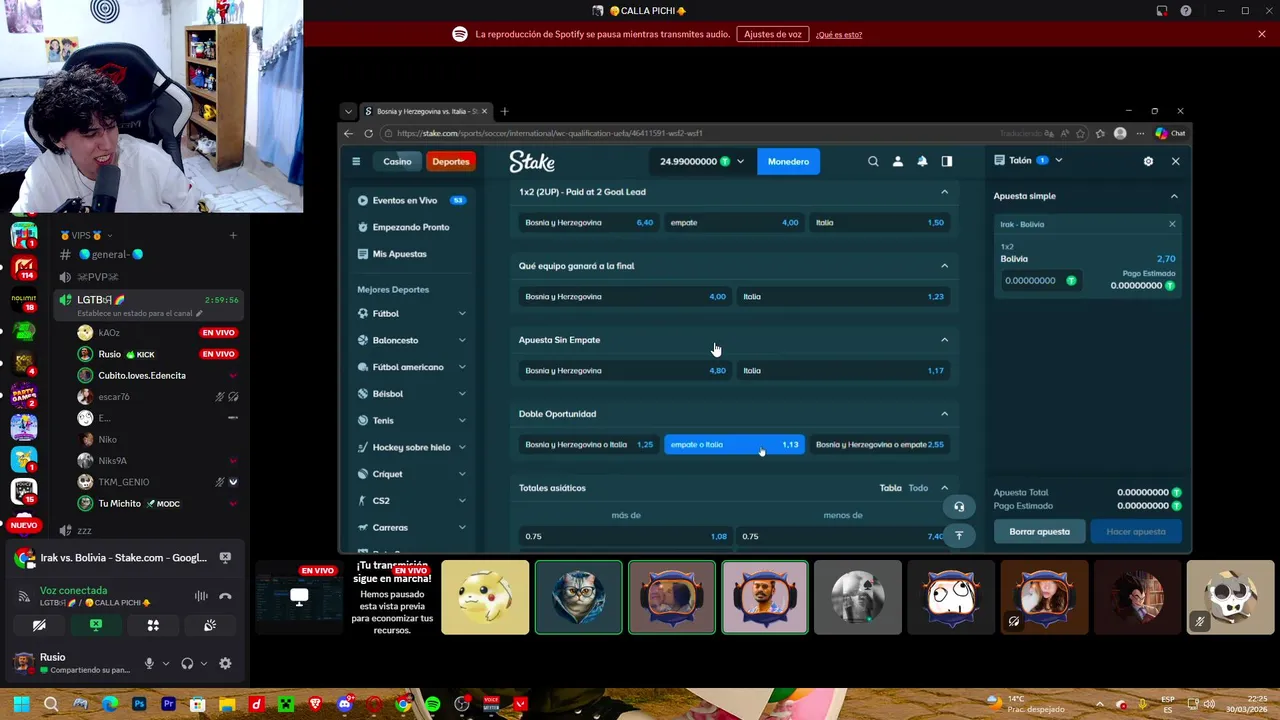The height and width of the screenshot is (720, 1280).
Task: Select Bosnia y Herzegovina o Italia 1,25
Action: point(589,444)
